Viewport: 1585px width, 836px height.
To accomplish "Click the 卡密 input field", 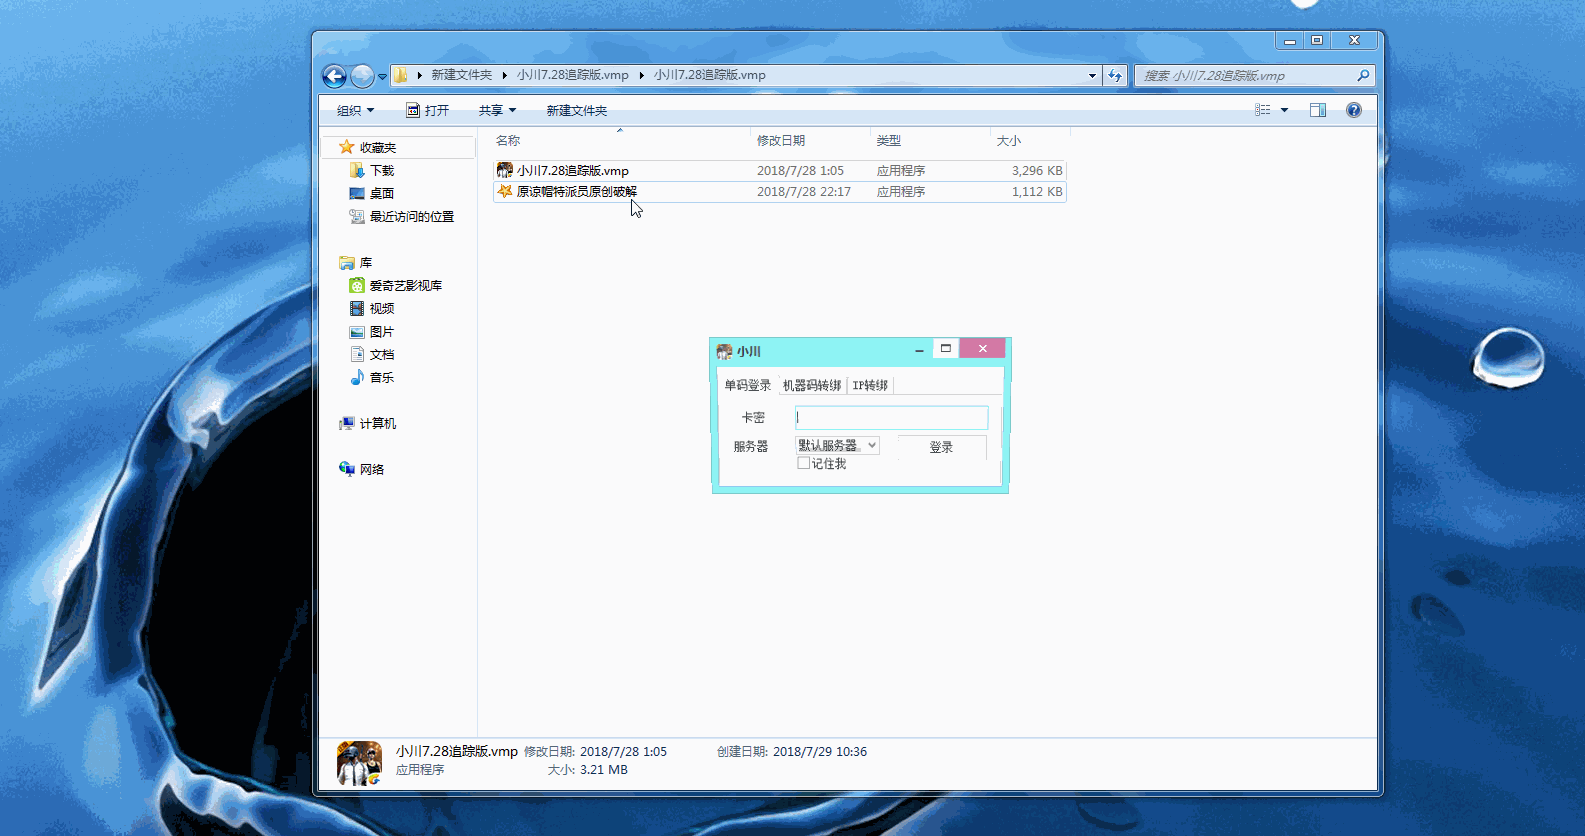I will point(891,418).
